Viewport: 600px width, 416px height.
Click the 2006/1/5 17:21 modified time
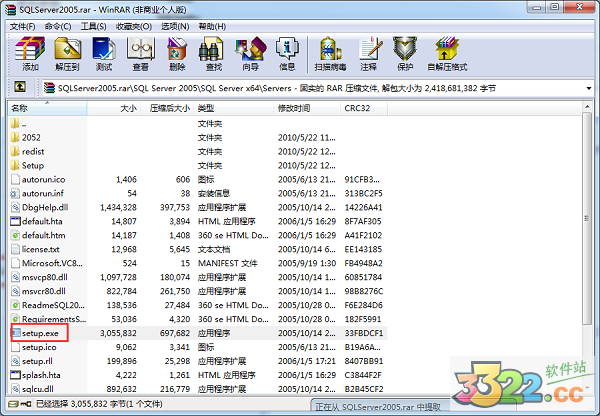[x=307, y=361]
